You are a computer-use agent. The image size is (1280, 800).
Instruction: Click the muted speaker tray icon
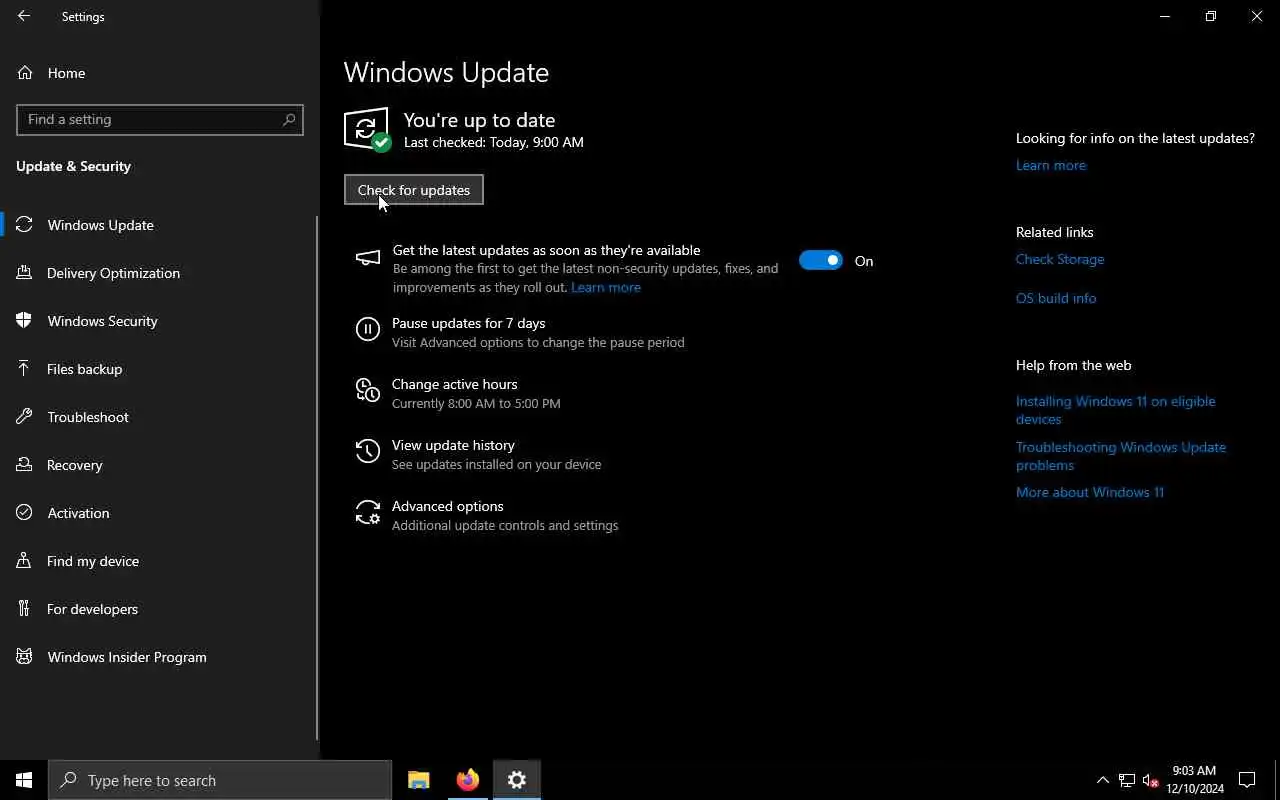(1150, 780)
